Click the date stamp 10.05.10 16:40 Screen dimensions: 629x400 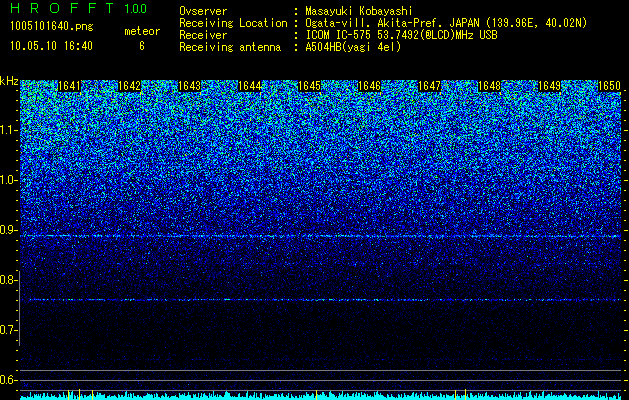click(x=51, y=46)
